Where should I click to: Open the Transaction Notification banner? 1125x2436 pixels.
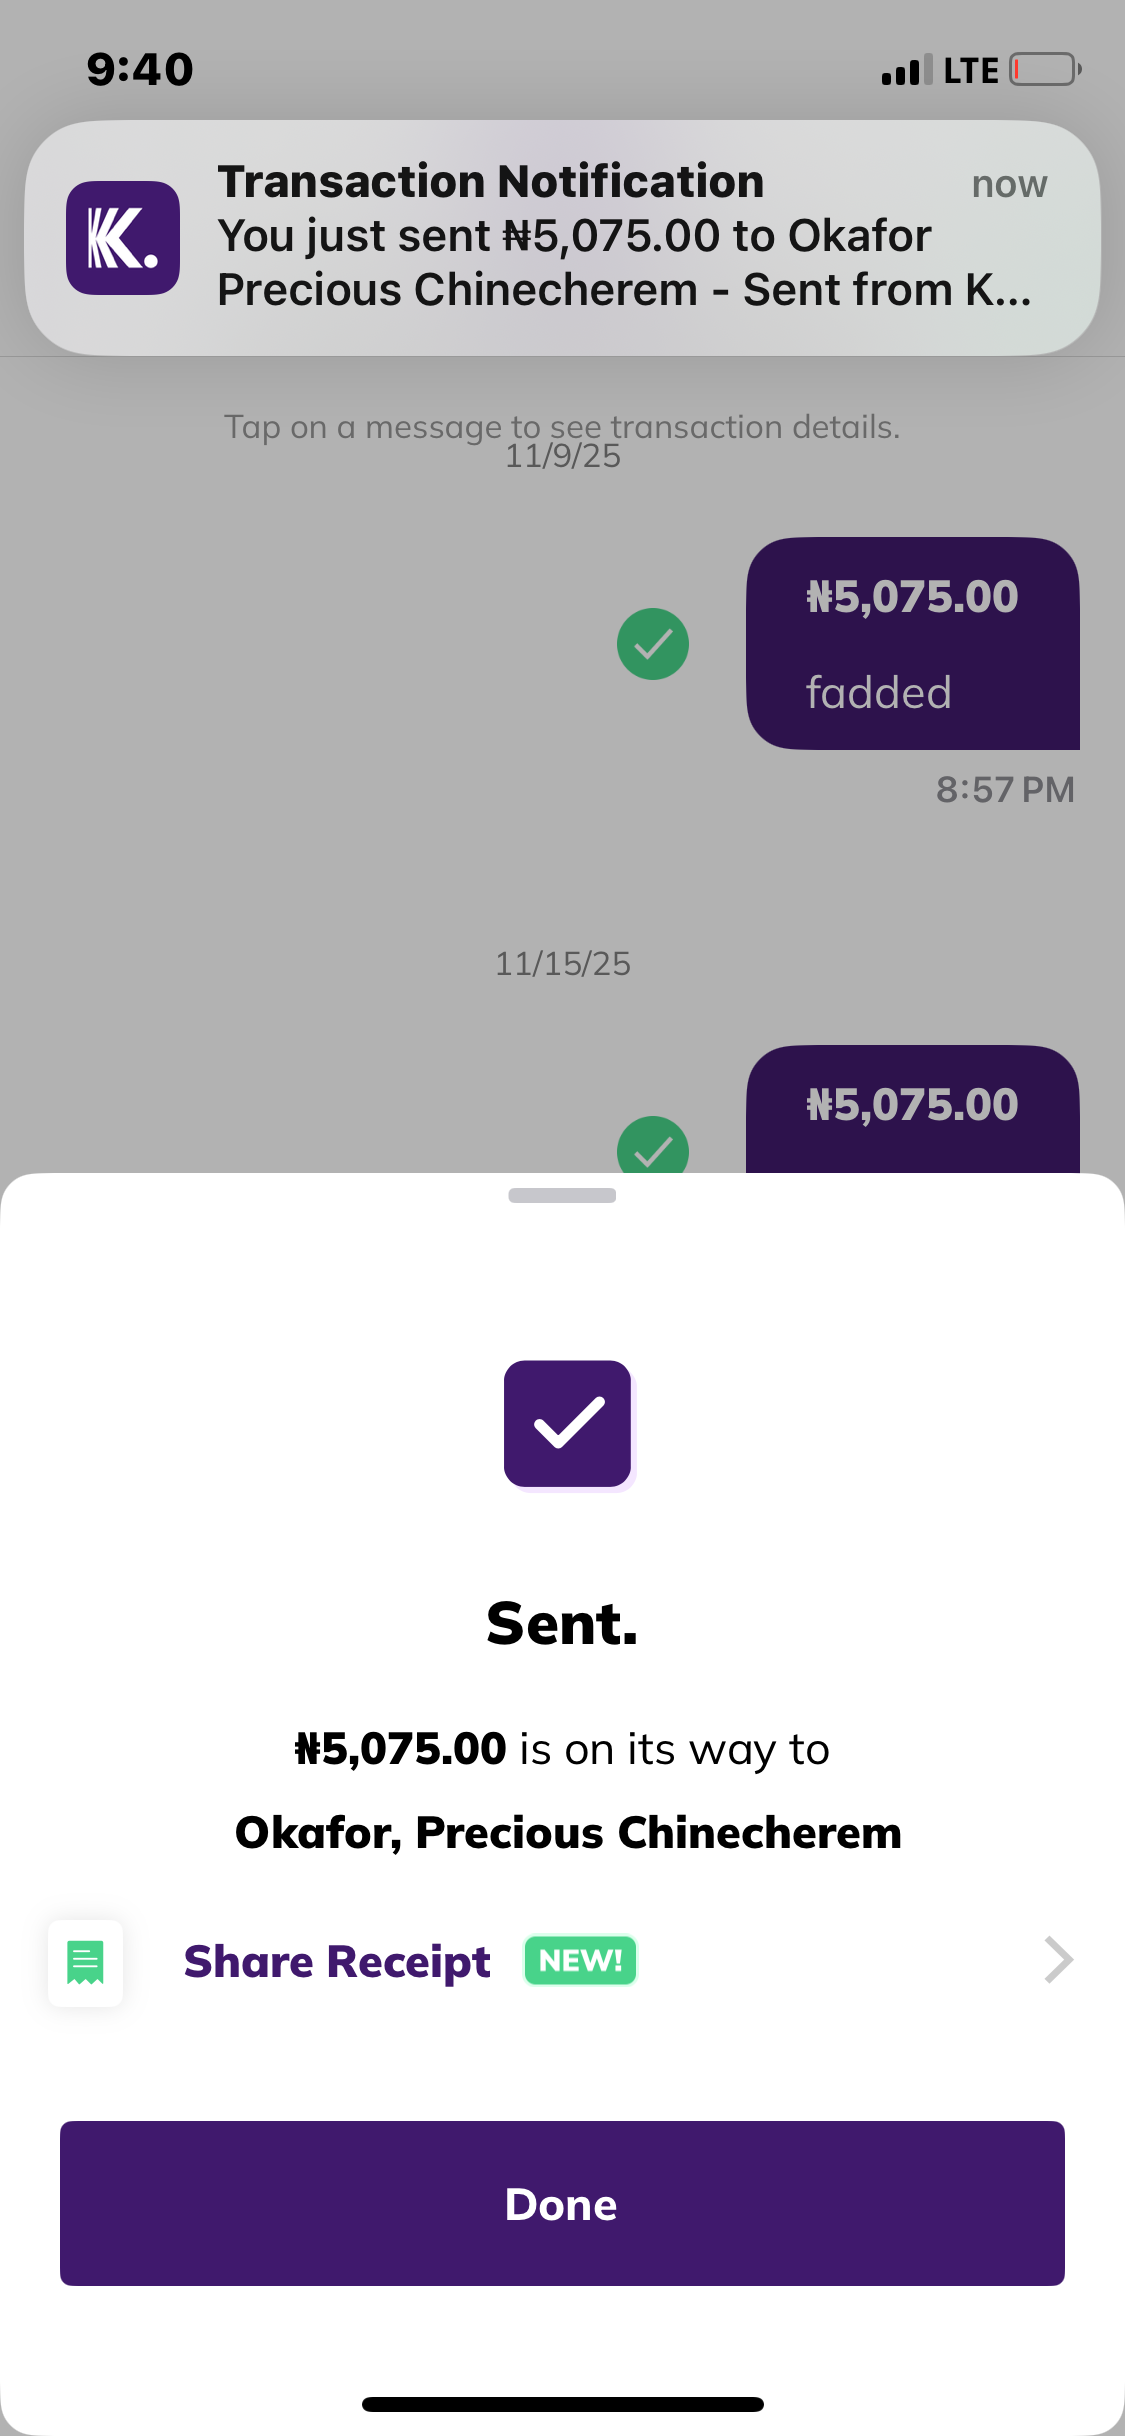(x=600, y=238)
